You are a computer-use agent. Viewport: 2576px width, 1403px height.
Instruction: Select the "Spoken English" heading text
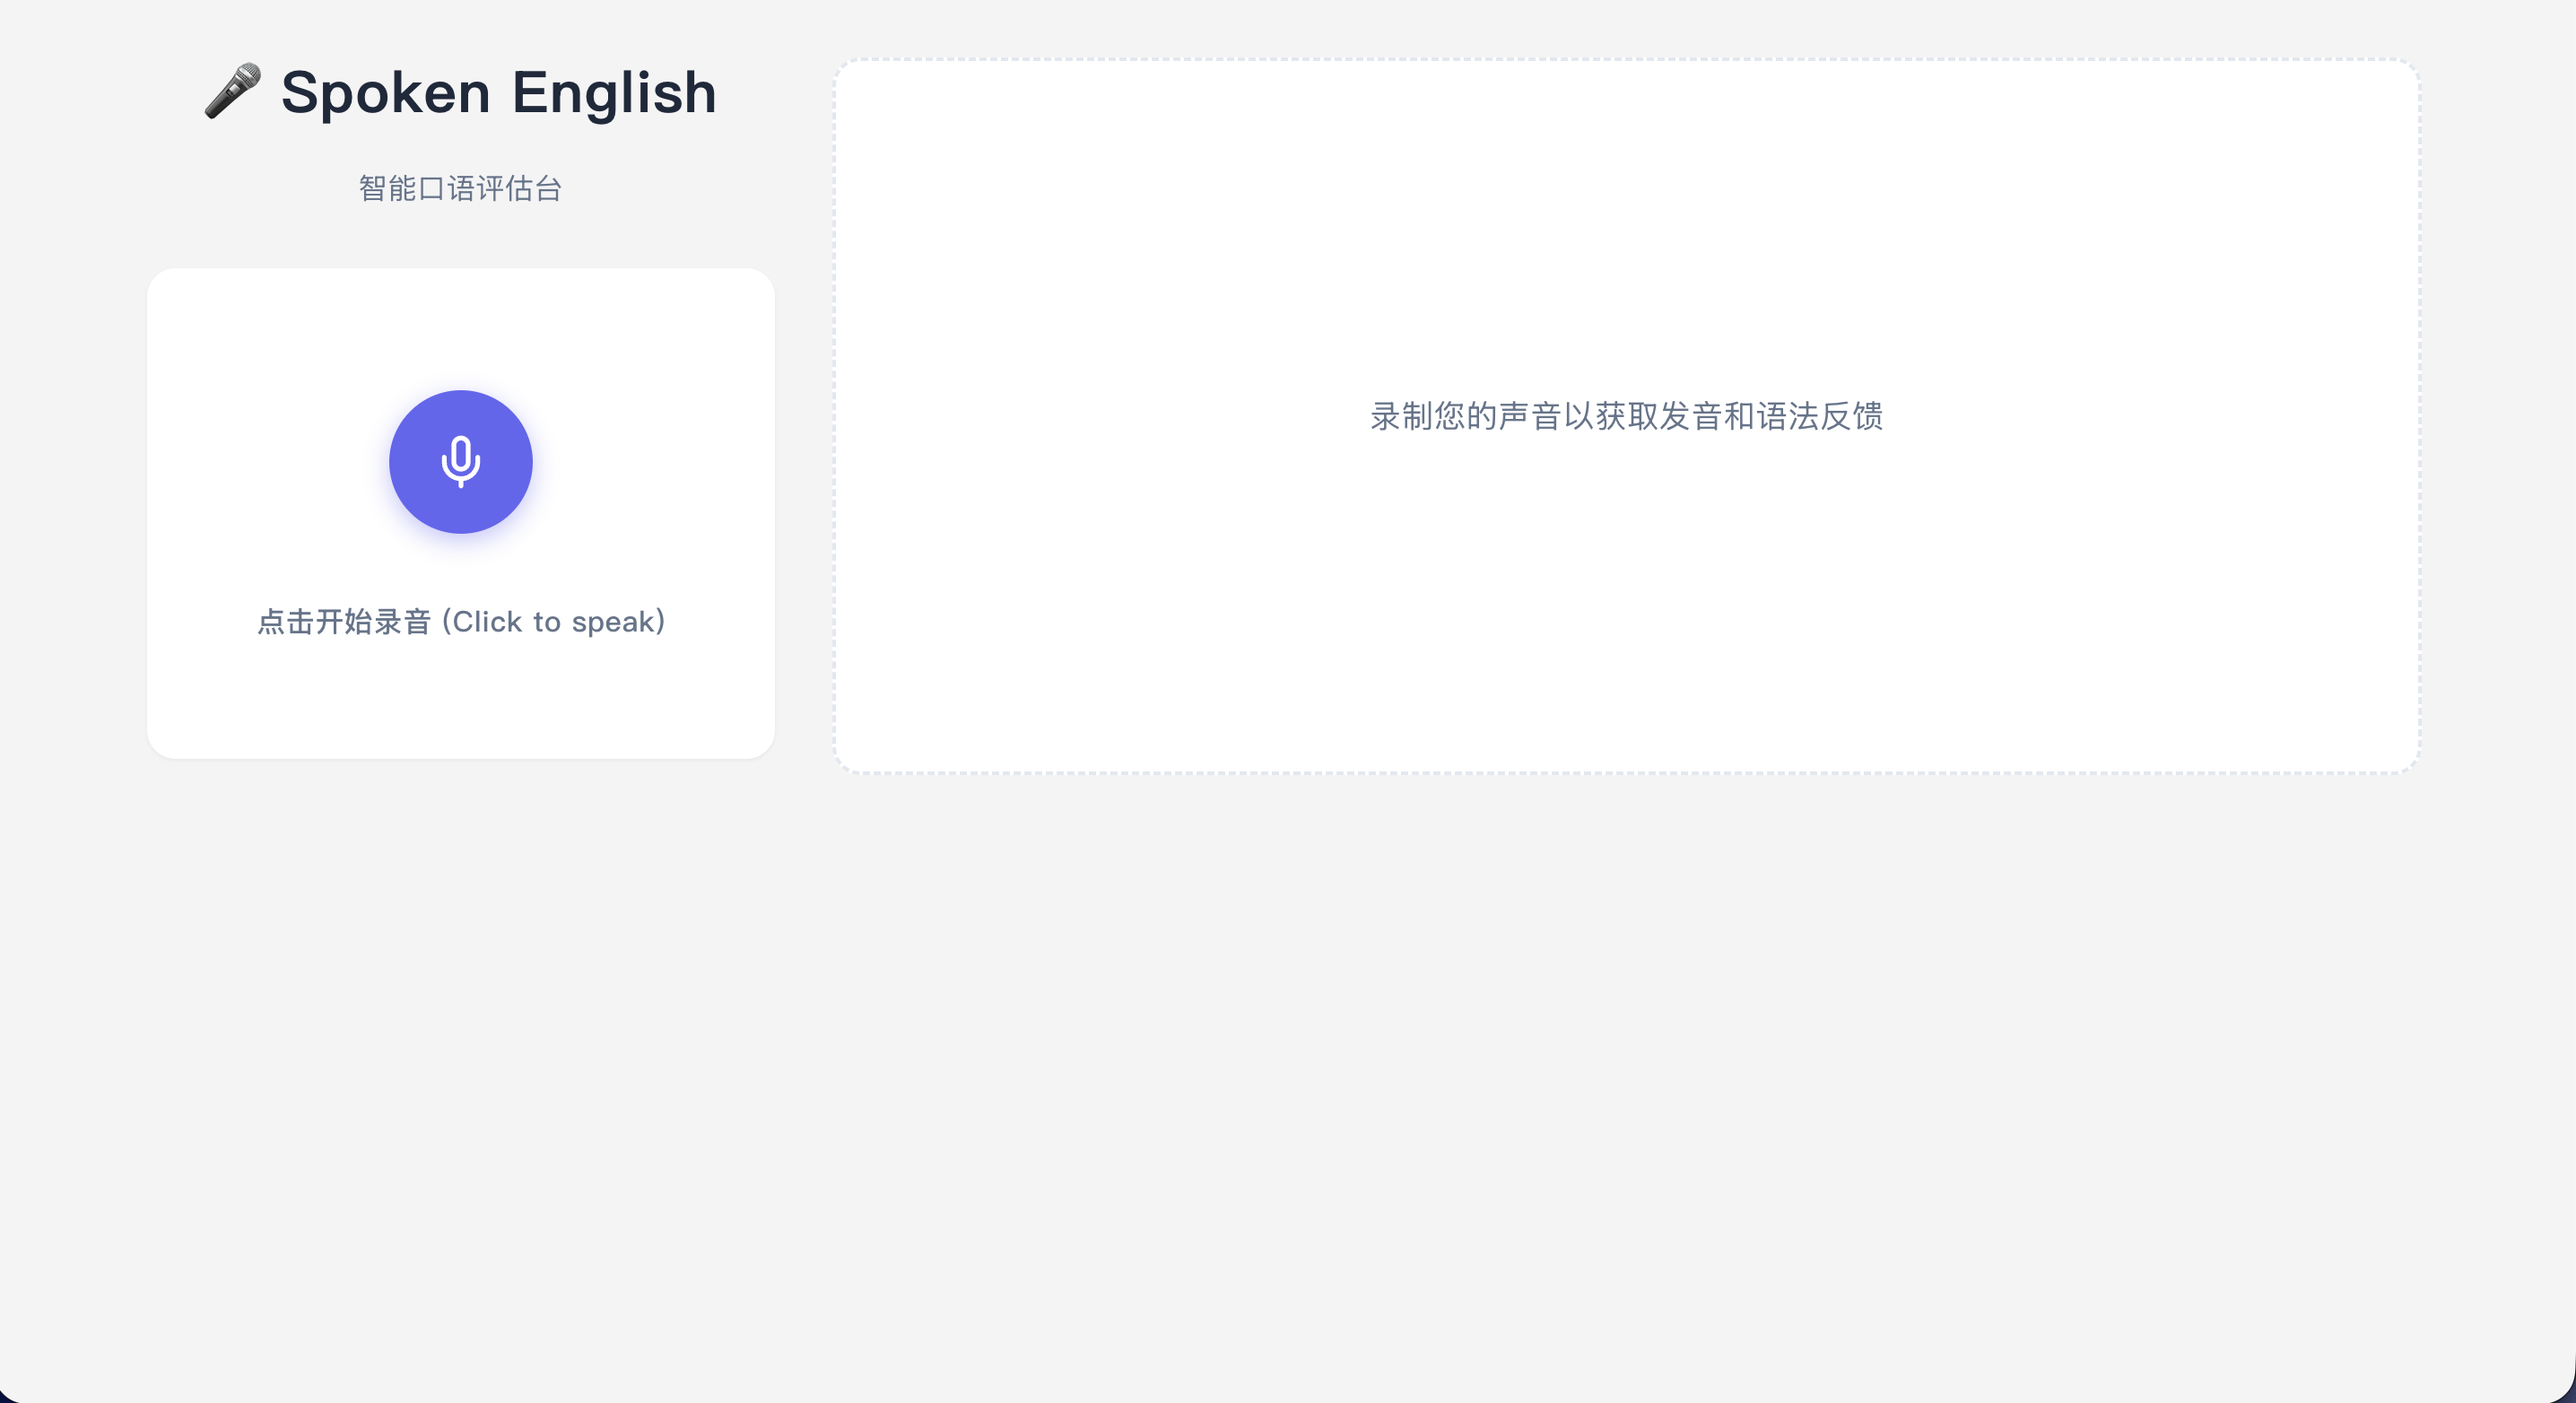click(x=498, y=92)
